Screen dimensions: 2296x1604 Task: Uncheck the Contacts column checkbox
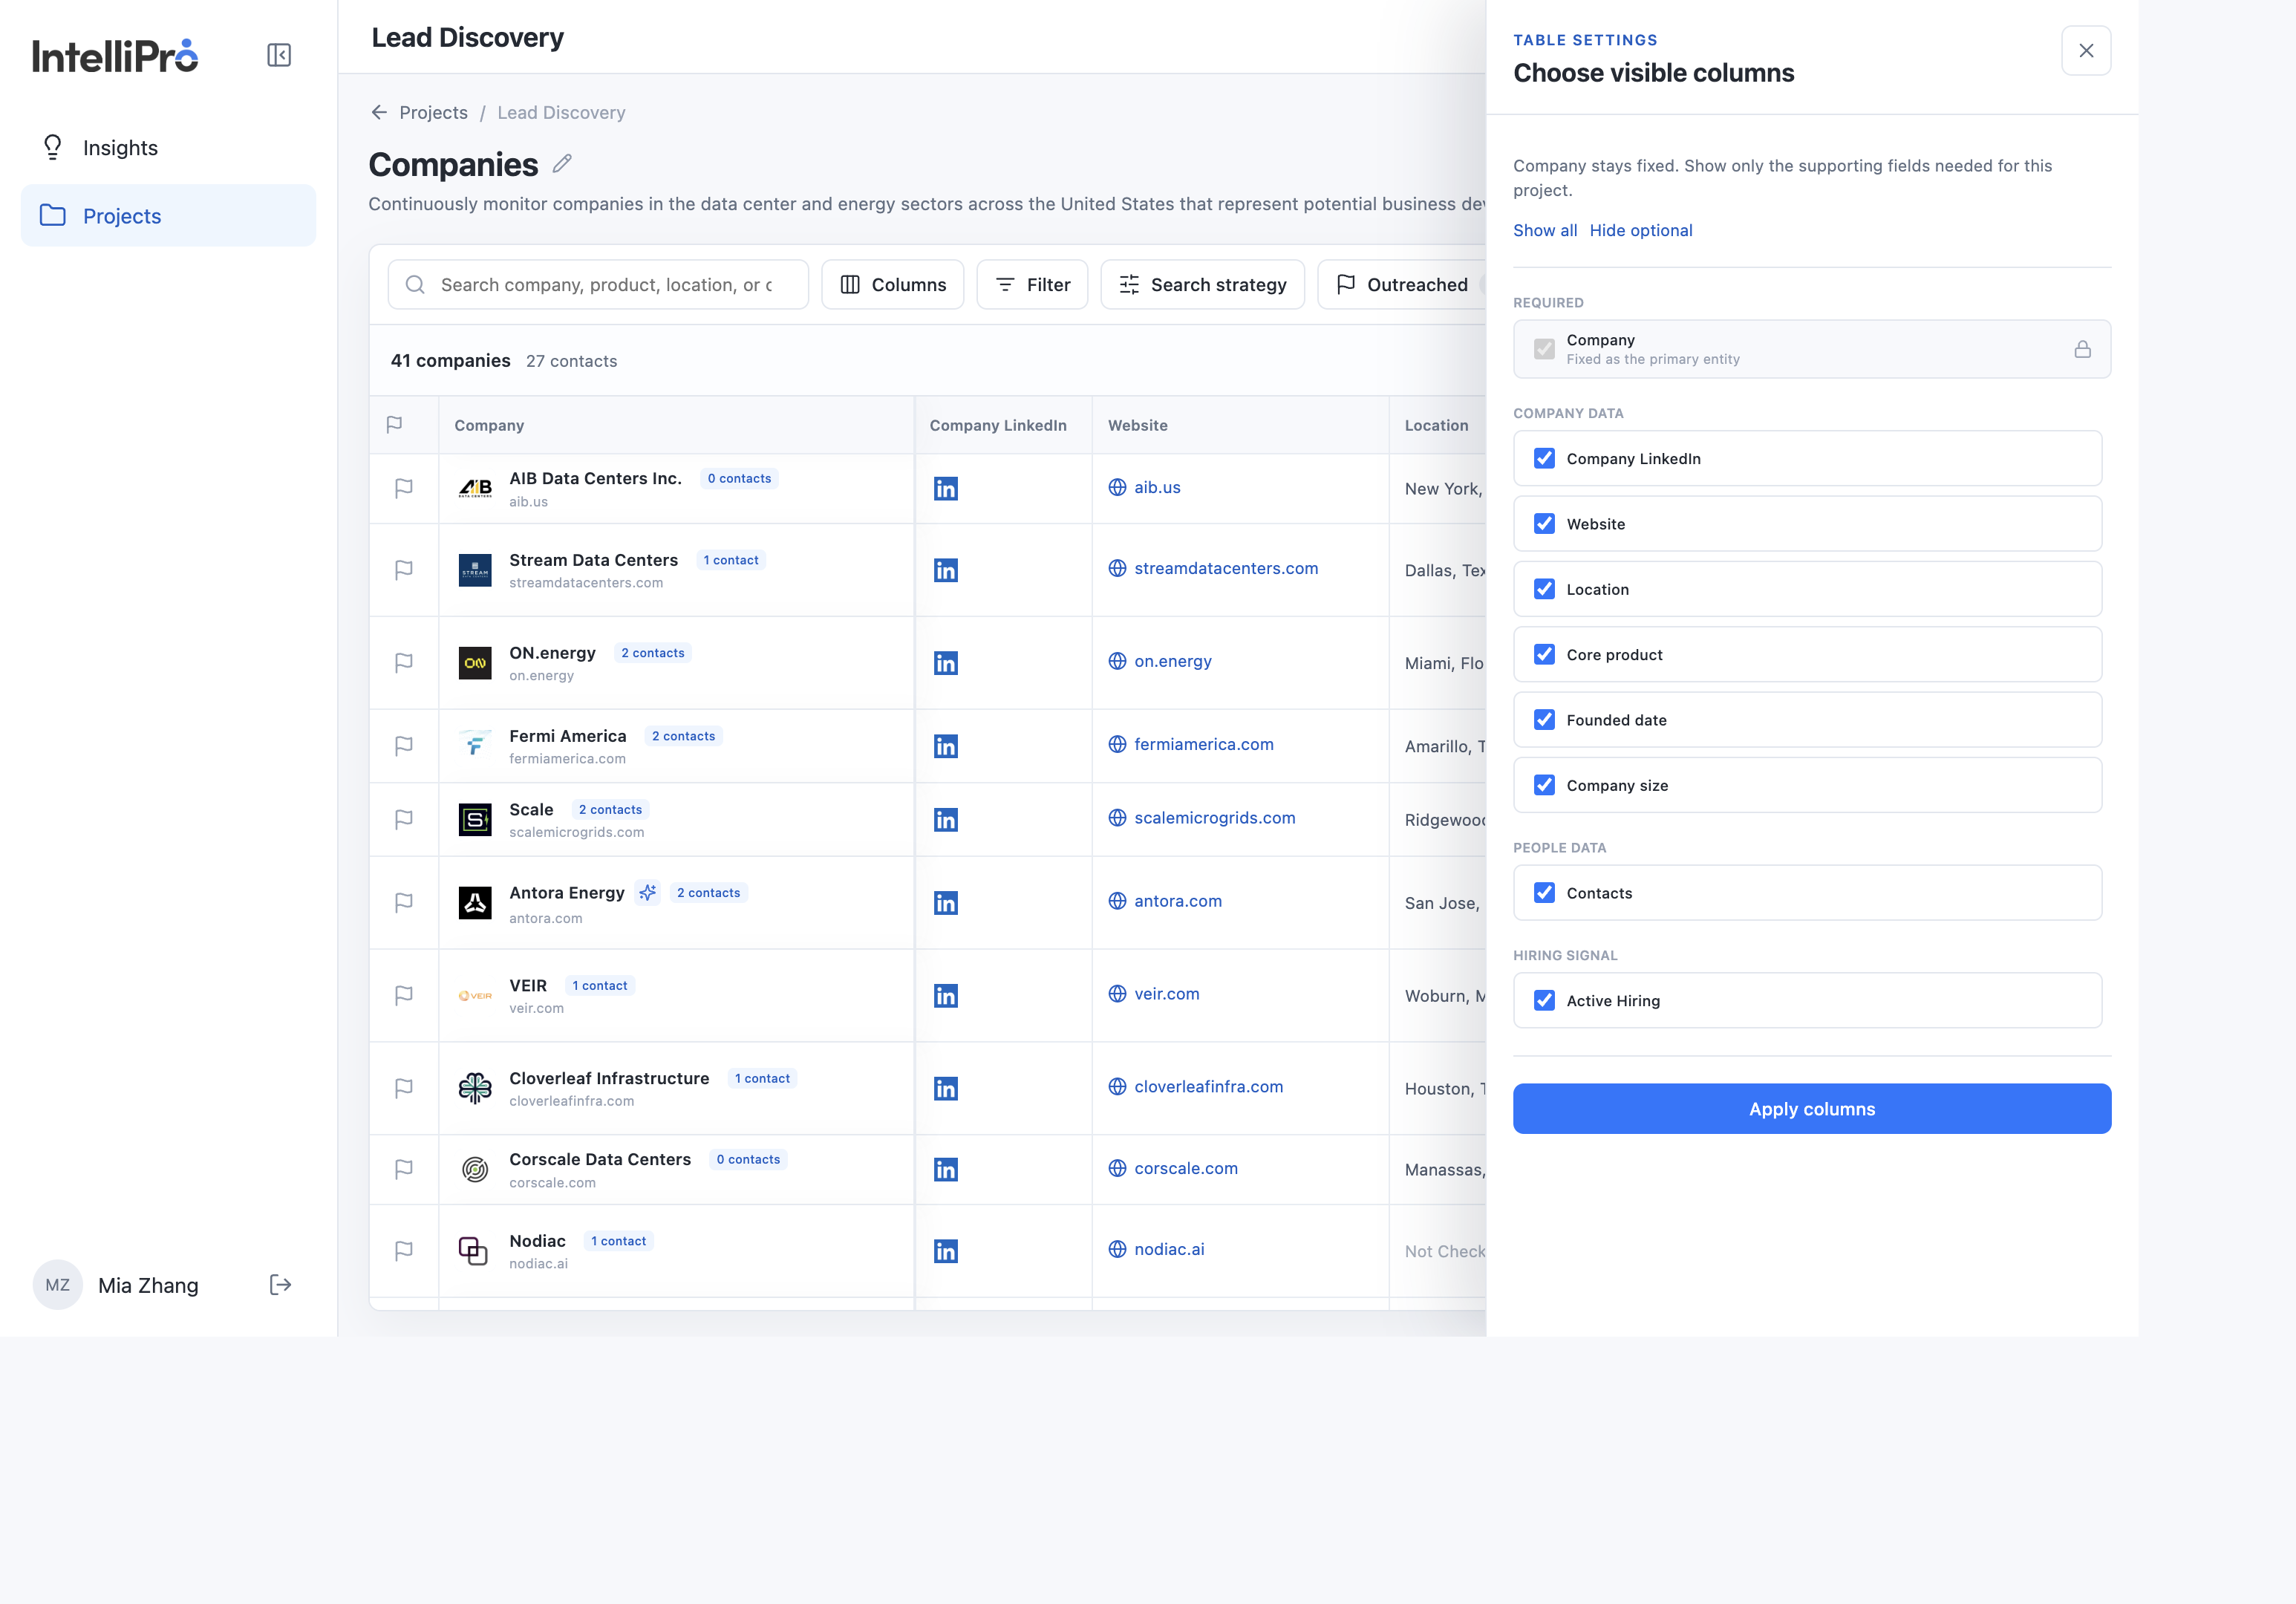pyautogui.click(x=1545, y=893)
